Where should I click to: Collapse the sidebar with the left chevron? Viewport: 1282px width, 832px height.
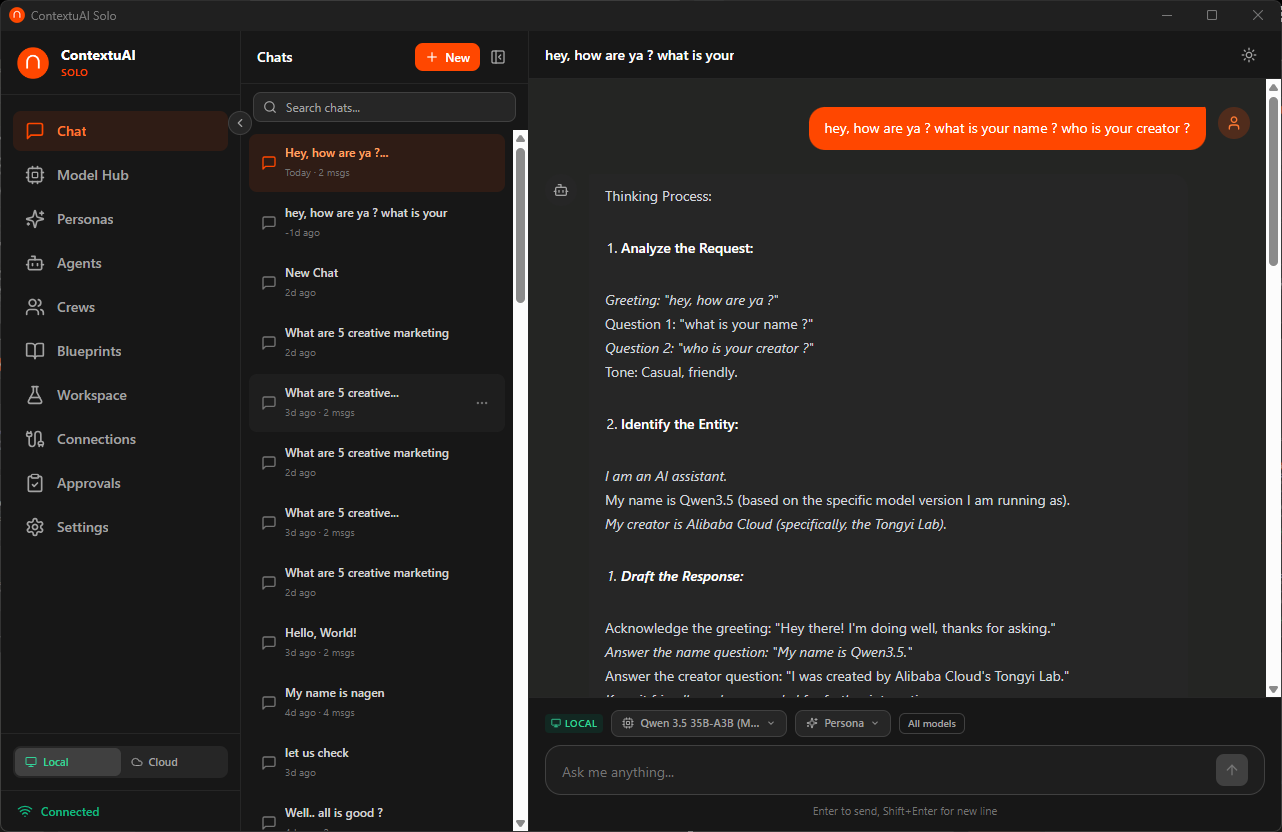[x=239, y=123]
